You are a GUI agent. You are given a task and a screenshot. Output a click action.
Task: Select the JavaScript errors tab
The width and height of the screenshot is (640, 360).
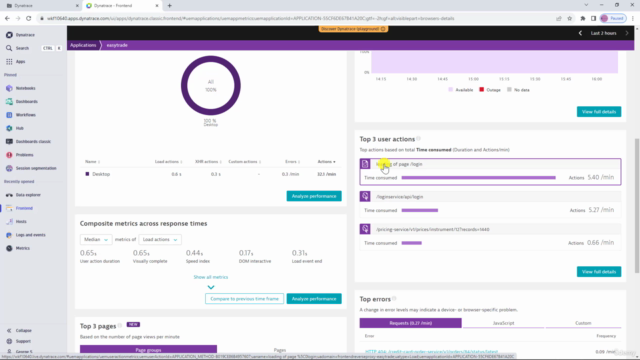[503, 323]
